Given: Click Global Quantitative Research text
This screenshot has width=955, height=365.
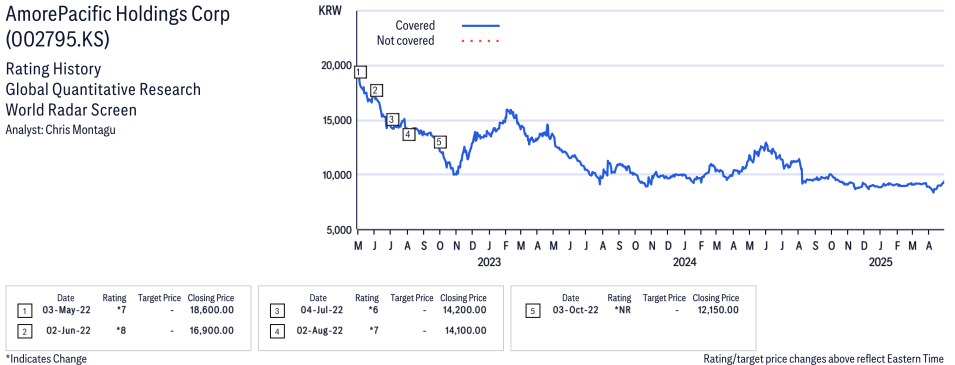Looking at the screenshot, I should 103,90.
